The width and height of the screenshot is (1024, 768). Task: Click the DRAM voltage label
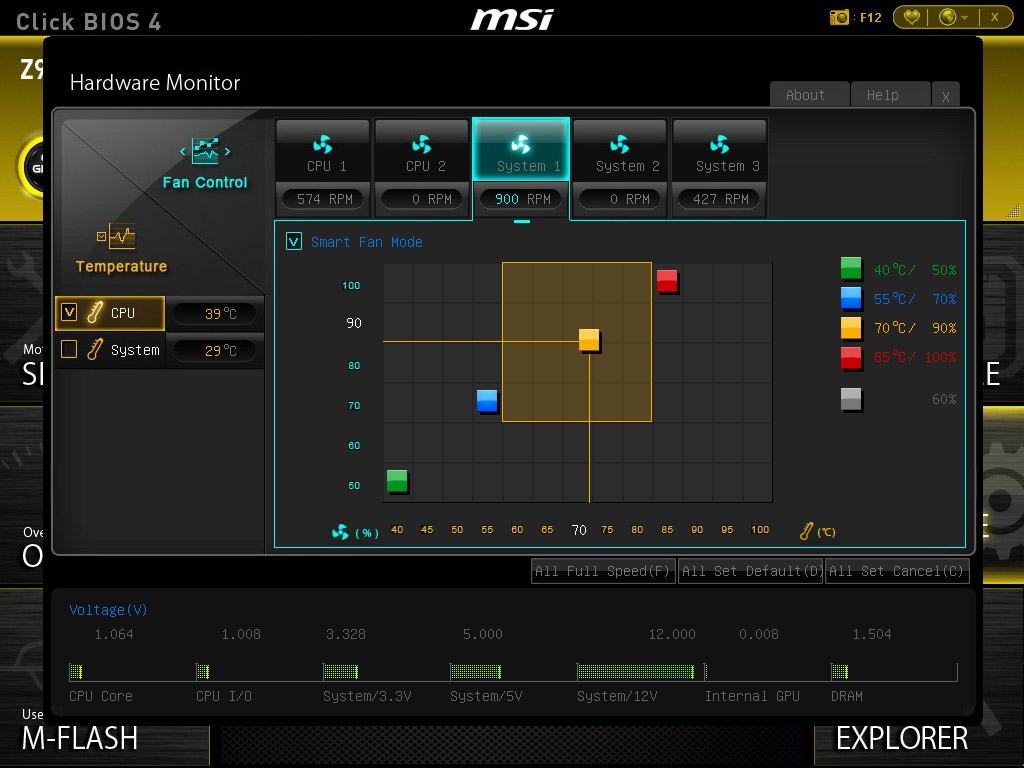(847, 696)
